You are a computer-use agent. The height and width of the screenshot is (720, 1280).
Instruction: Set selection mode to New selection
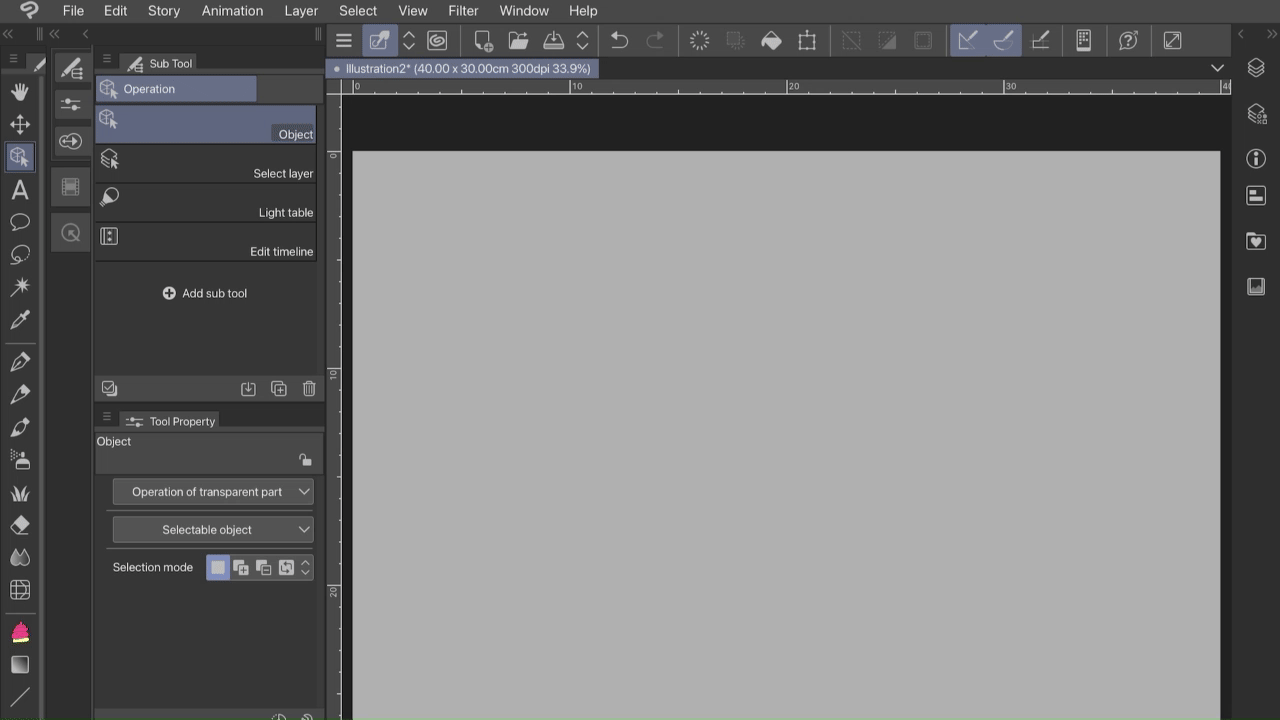click(x=218, y=568)
